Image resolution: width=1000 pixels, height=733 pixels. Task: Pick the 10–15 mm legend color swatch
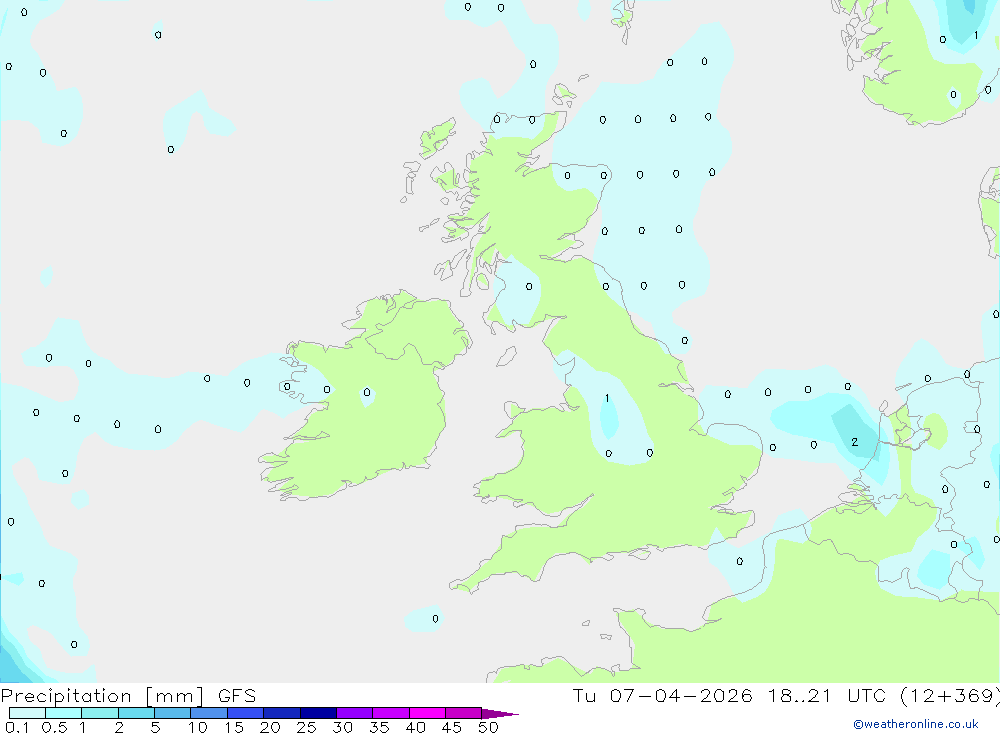(x=209, y=713)
